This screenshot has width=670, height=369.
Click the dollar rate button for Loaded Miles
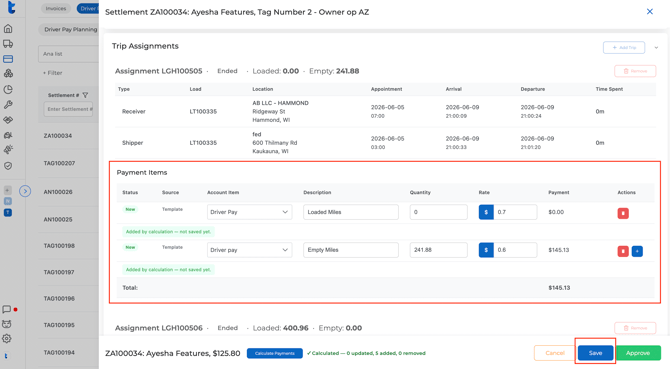(x=486, y=212)
